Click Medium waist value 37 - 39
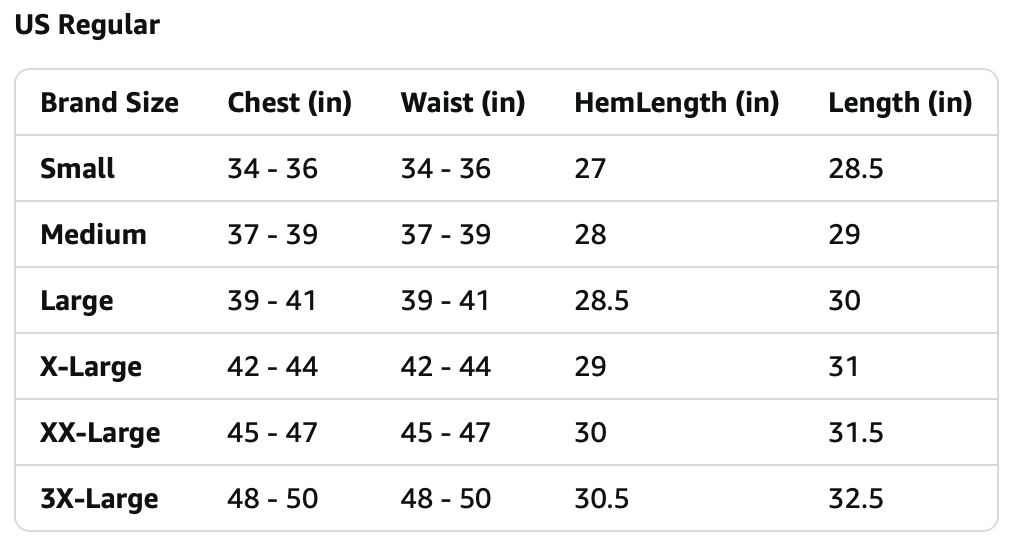 click(x=445, y=235)
